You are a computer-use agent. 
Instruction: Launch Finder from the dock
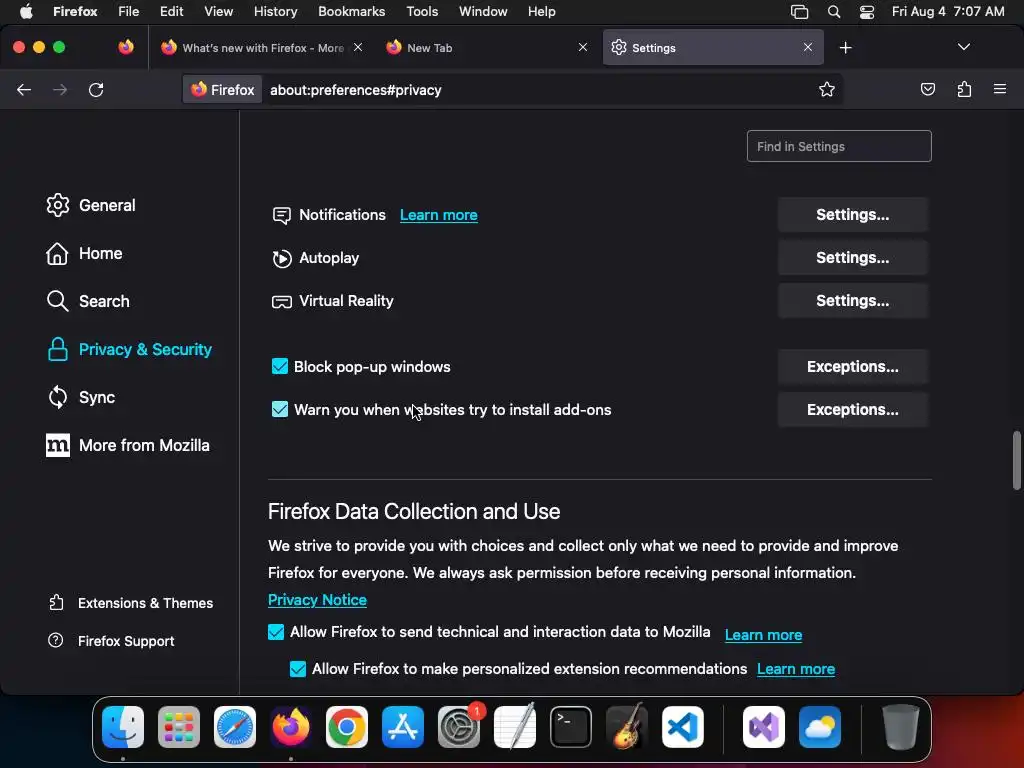point(123,727)
